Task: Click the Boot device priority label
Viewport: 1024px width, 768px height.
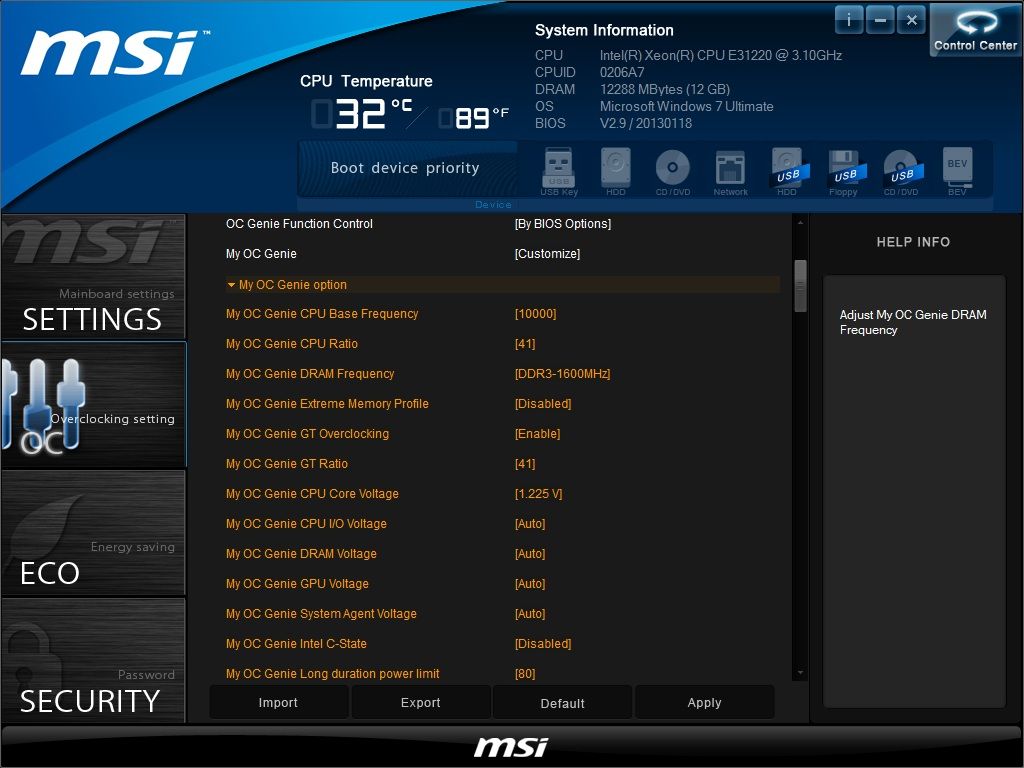Action: pos(405,168)
